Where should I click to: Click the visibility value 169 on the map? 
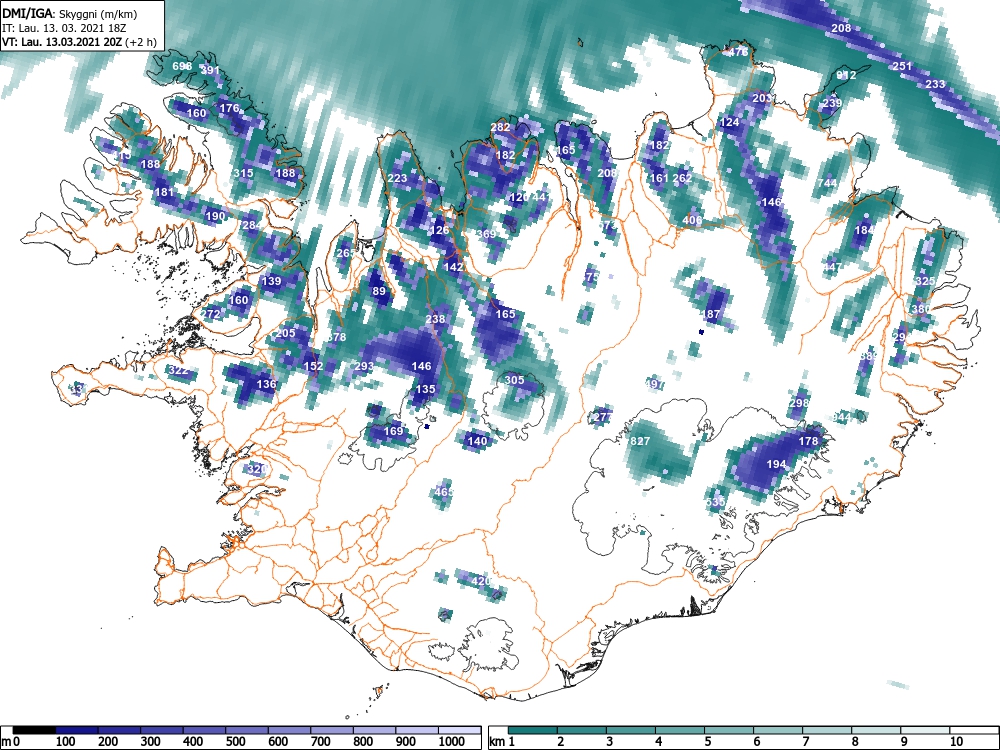click(393, 431)
